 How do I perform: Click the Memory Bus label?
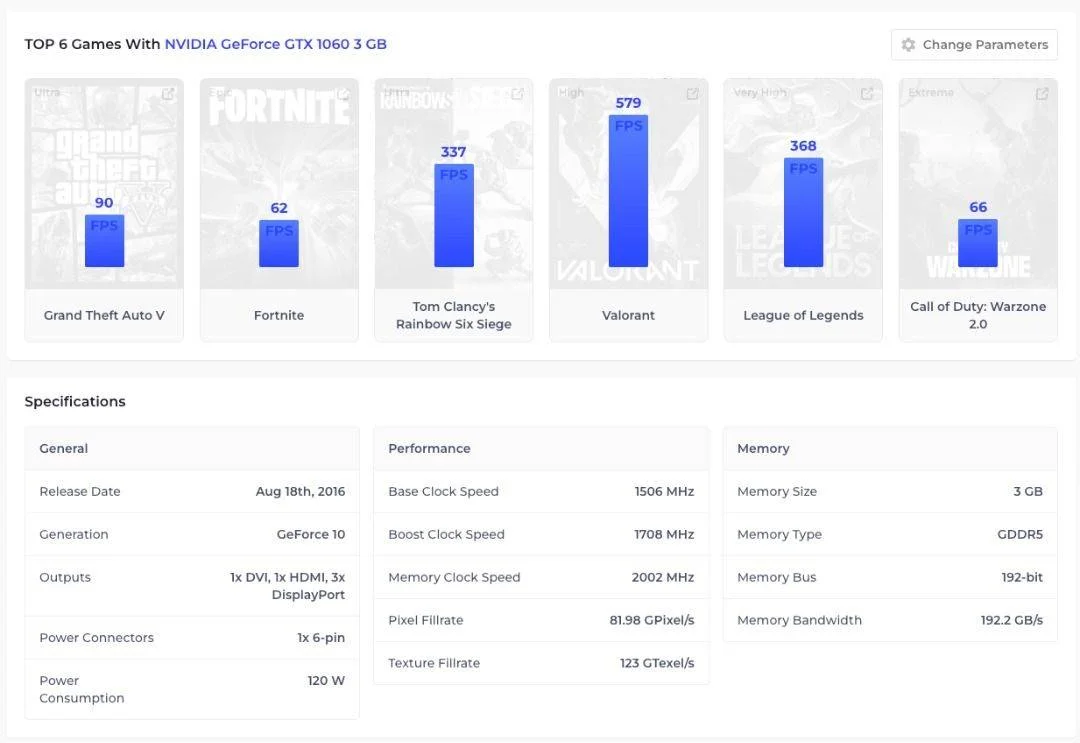[x=776, y=577]
